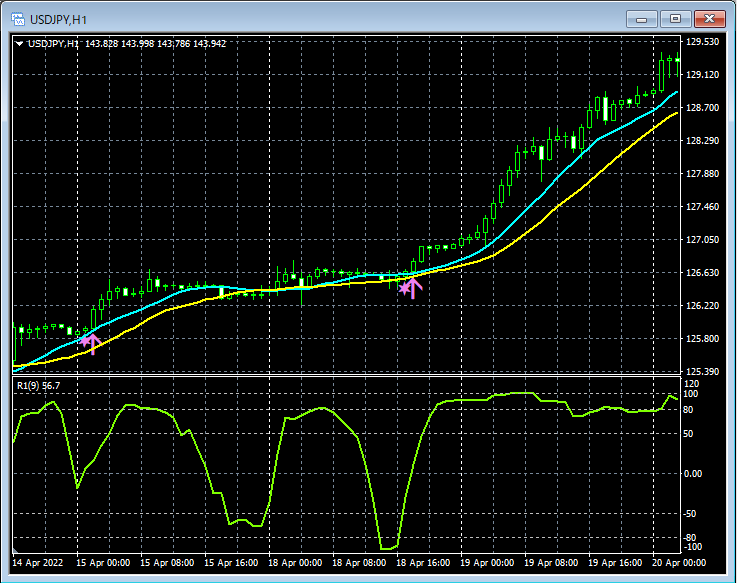Expand the chart dropdown triangle before USDJPY,H1 OHLC label
The width and height of the screenshot is (738, 583).
pos(19,44)
